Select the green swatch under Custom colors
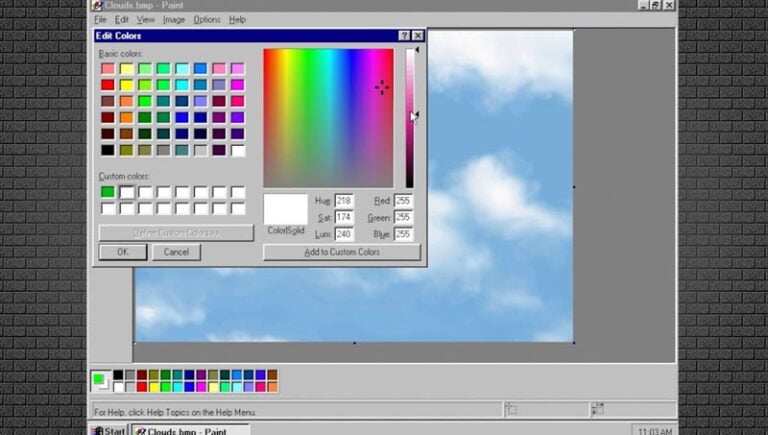This screenshot has height=435, width=768. tap(108, 192)
